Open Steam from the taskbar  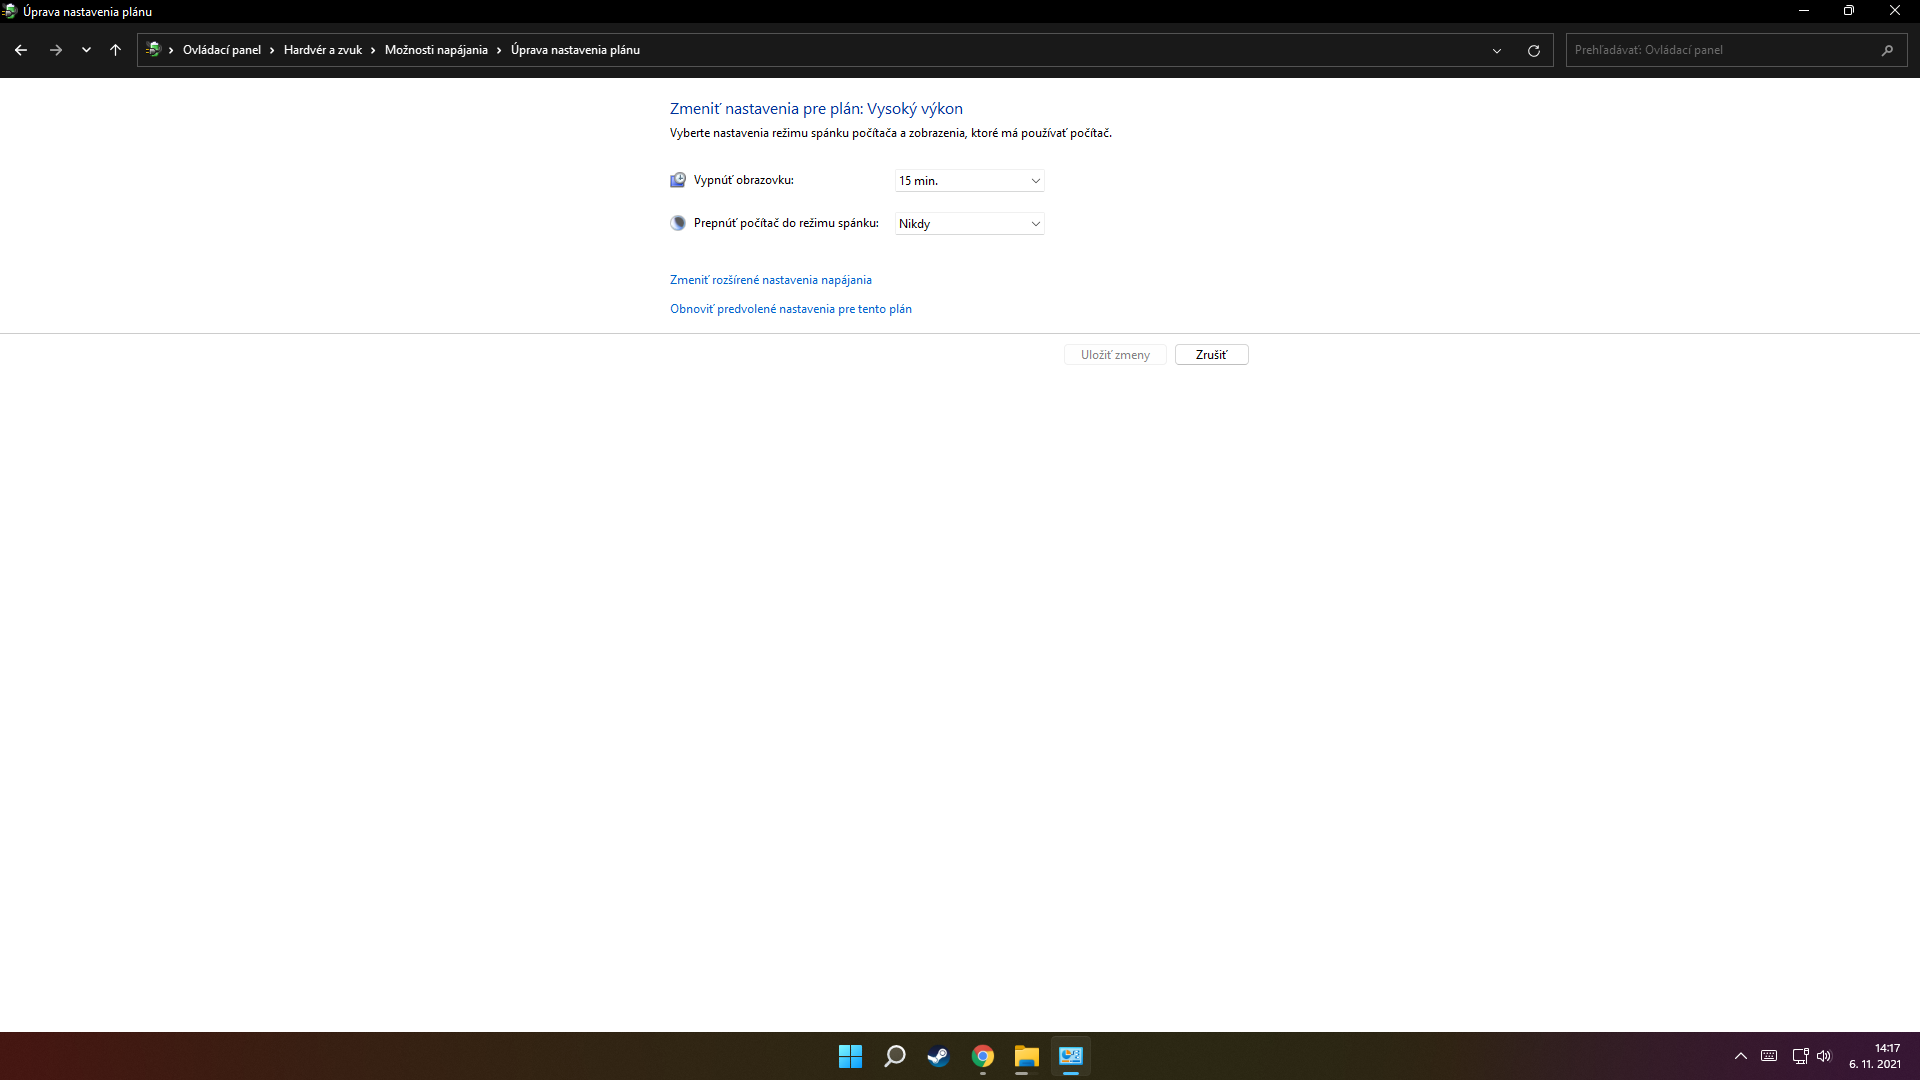938,1056
